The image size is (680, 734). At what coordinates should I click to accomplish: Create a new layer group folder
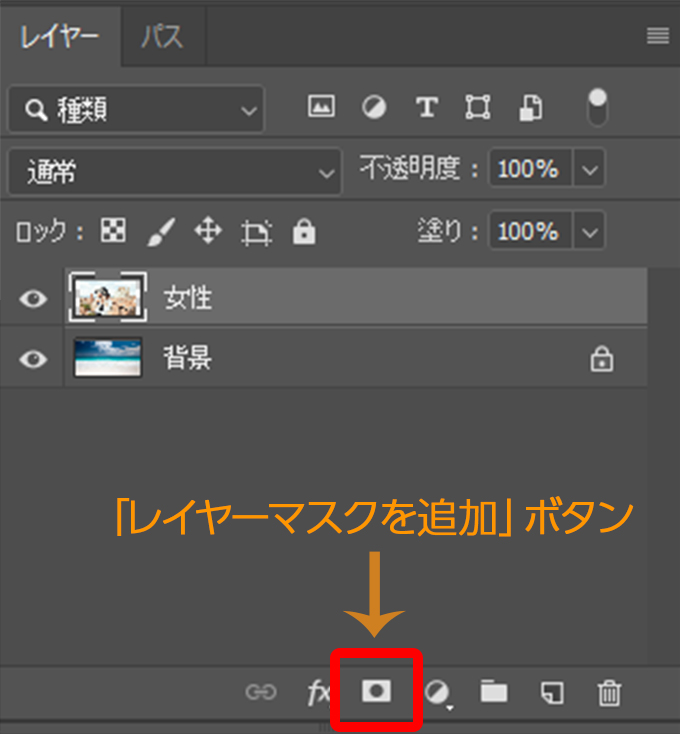[x=493, y=692]
